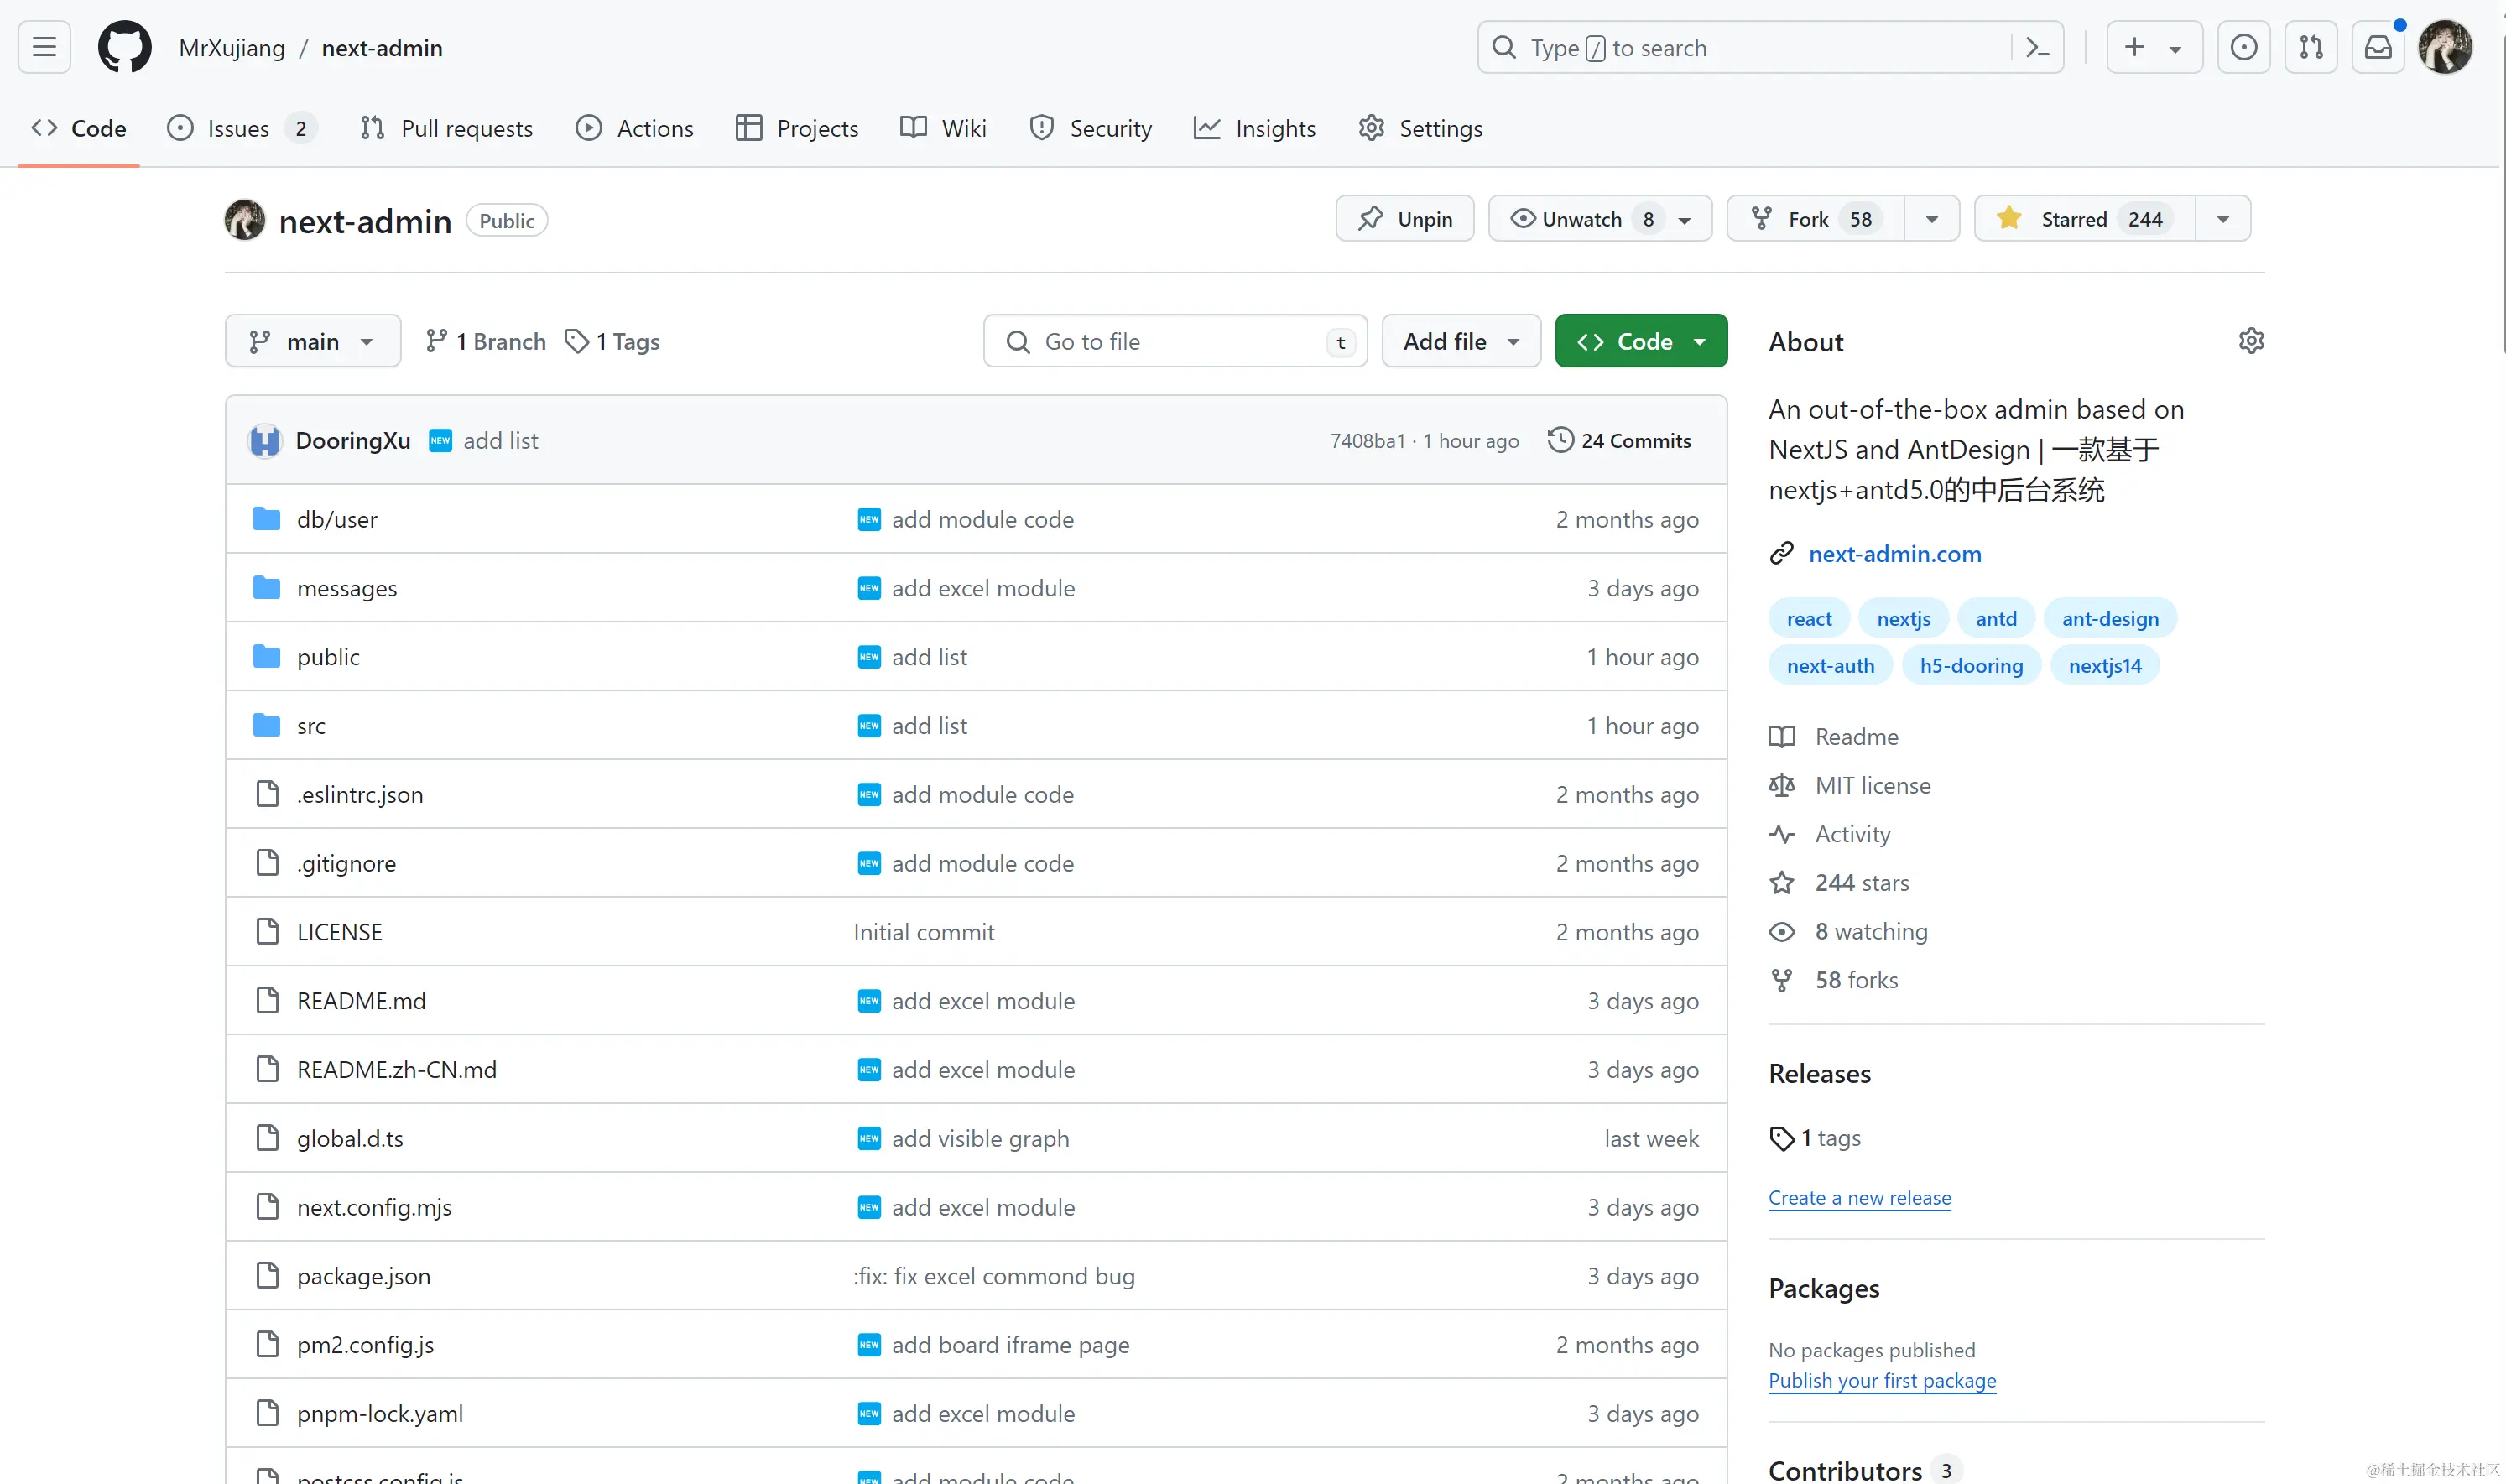Go to the Actions tab

635,128
